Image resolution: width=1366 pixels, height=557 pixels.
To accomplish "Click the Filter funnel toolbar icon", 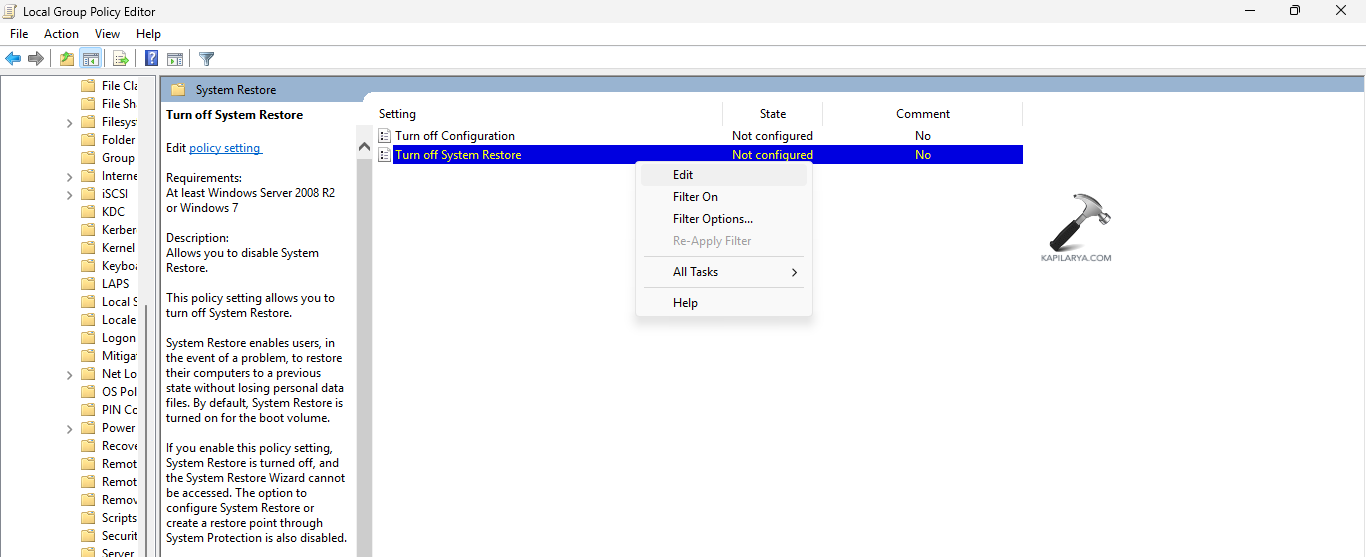I will pos(206,59).
